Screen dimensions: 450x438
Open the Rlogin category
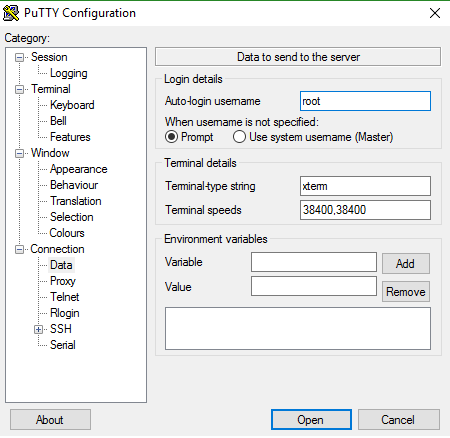click(65, 313)
